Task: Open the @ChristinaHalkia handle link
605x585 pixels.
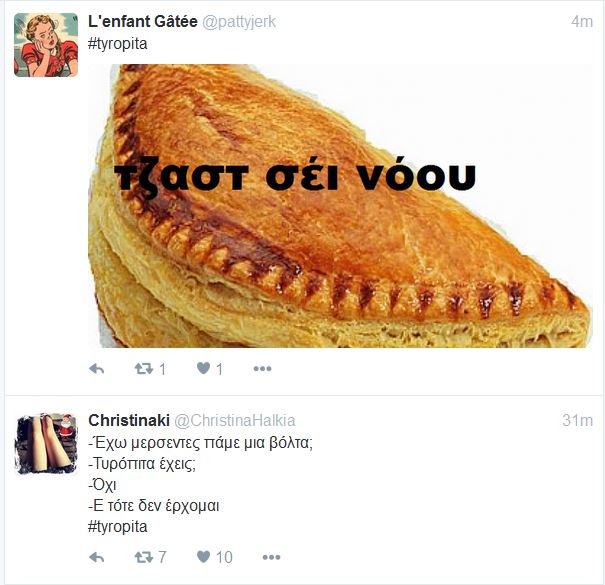Action: coord(235,421)
